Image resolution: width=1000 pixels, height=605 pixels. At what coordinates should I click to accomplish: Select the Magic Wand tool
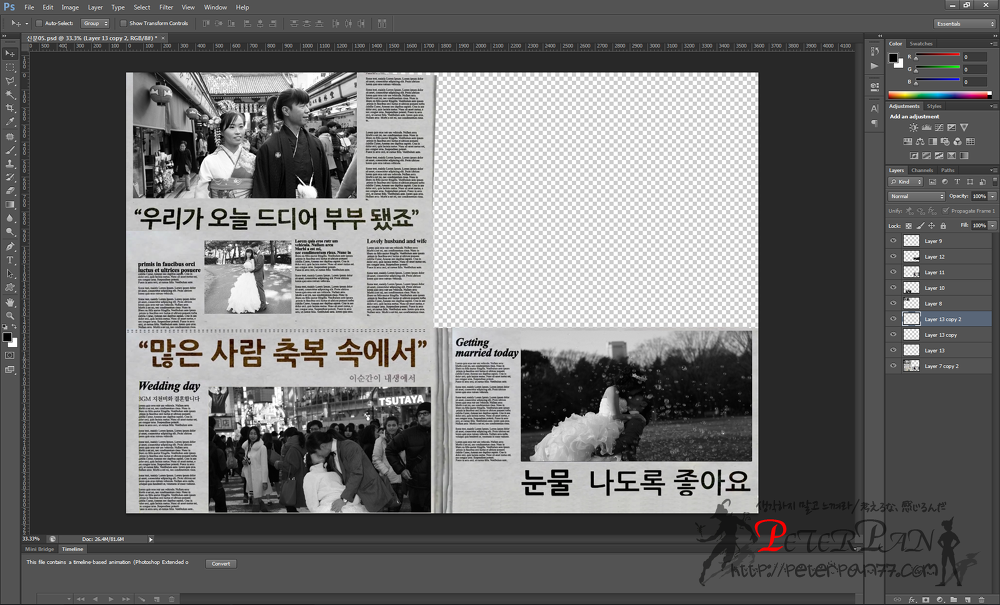[x=10, y=95]
